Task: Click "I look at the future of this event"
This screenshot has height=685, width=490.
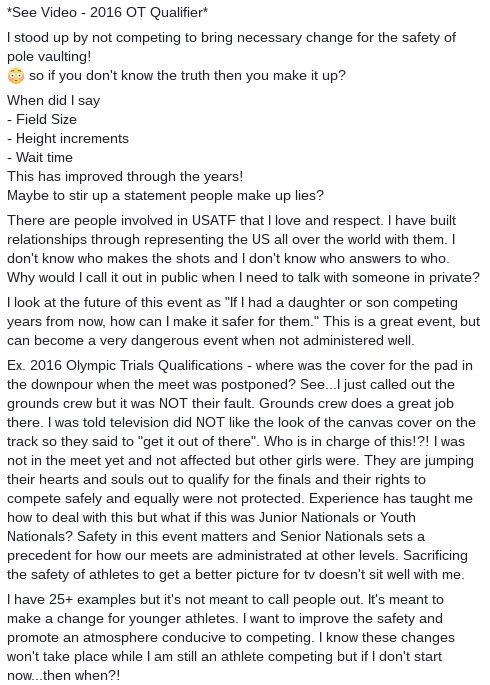Action: [114, 303]
